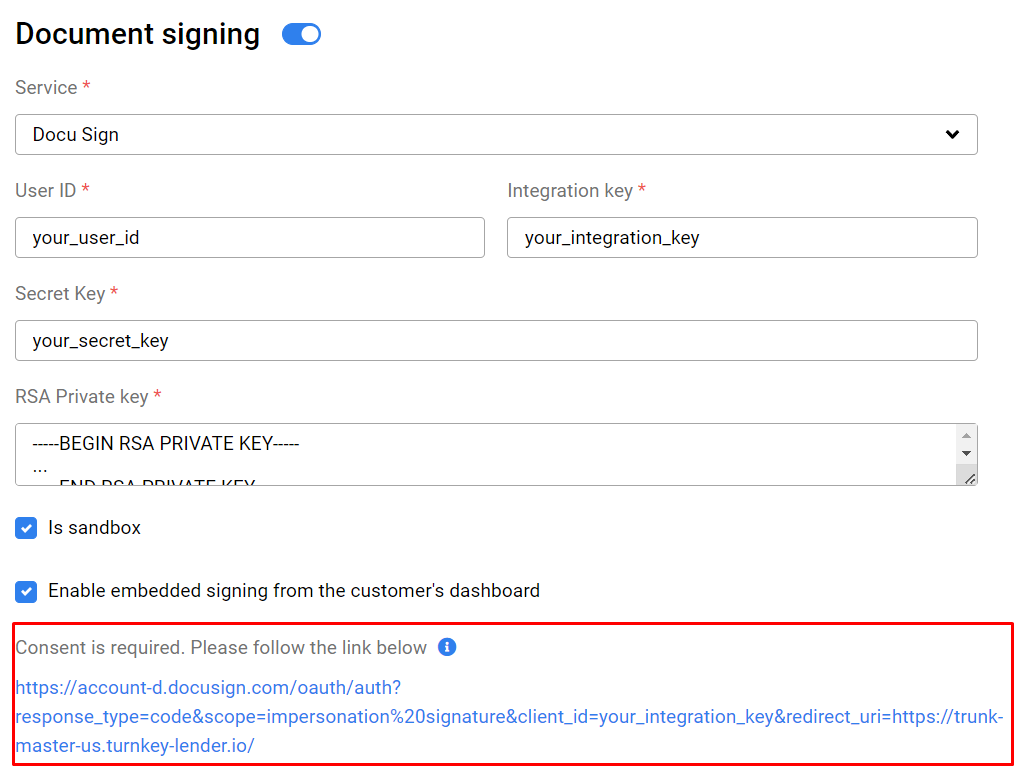Focus the Integration key input field
Image resolution: width=1029 pixels, height=767 pixels.
tap(742, 238)
